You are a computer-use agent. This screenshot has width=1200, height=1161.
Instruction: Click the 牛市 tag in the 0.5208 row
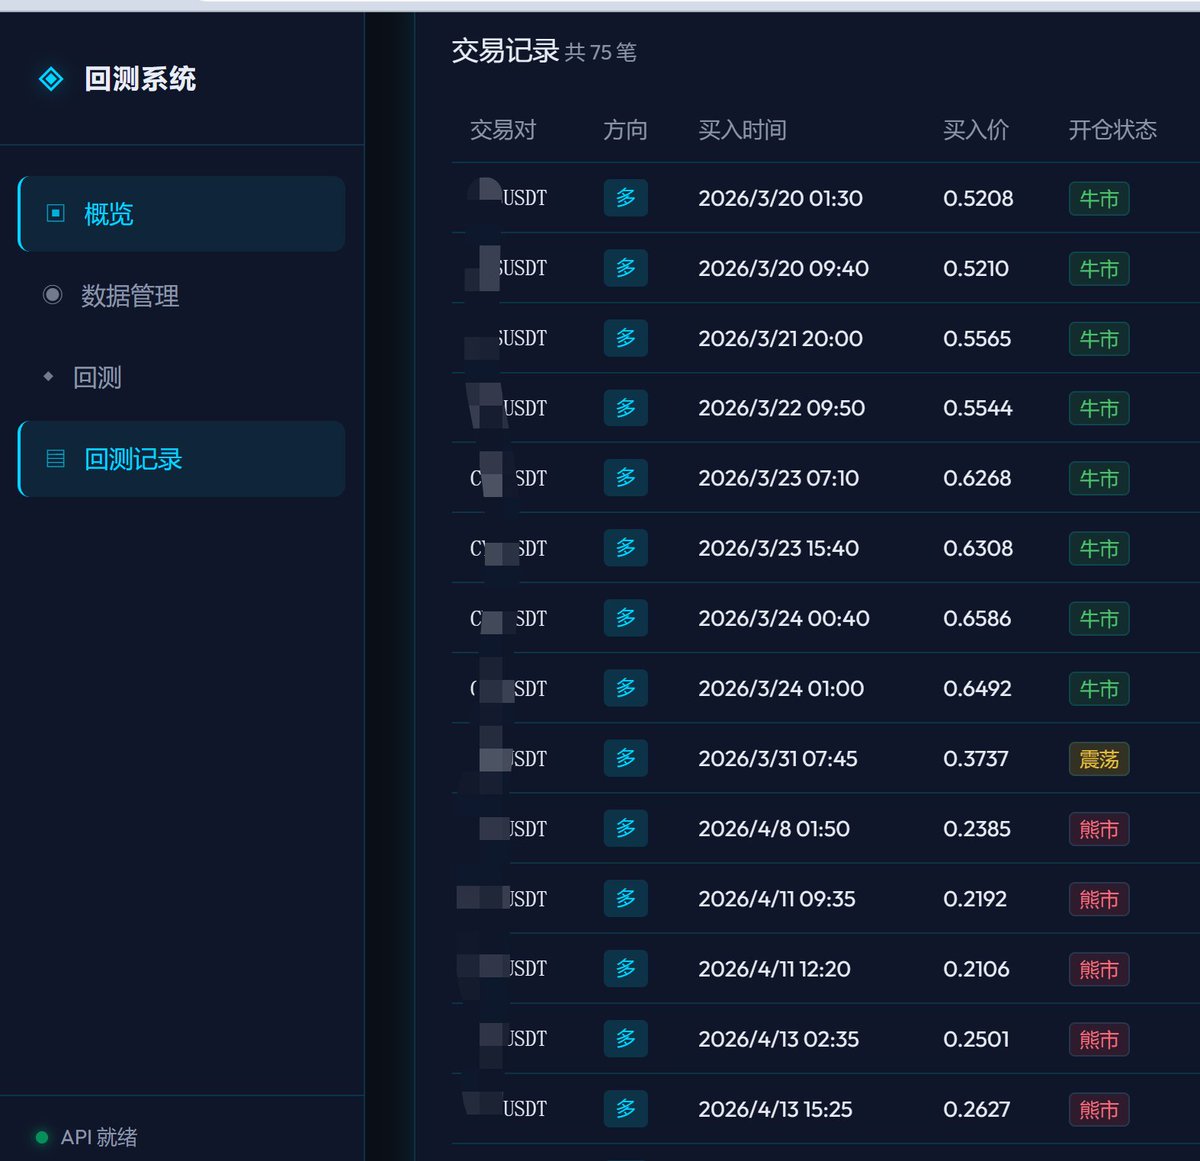coord(1099,199)
